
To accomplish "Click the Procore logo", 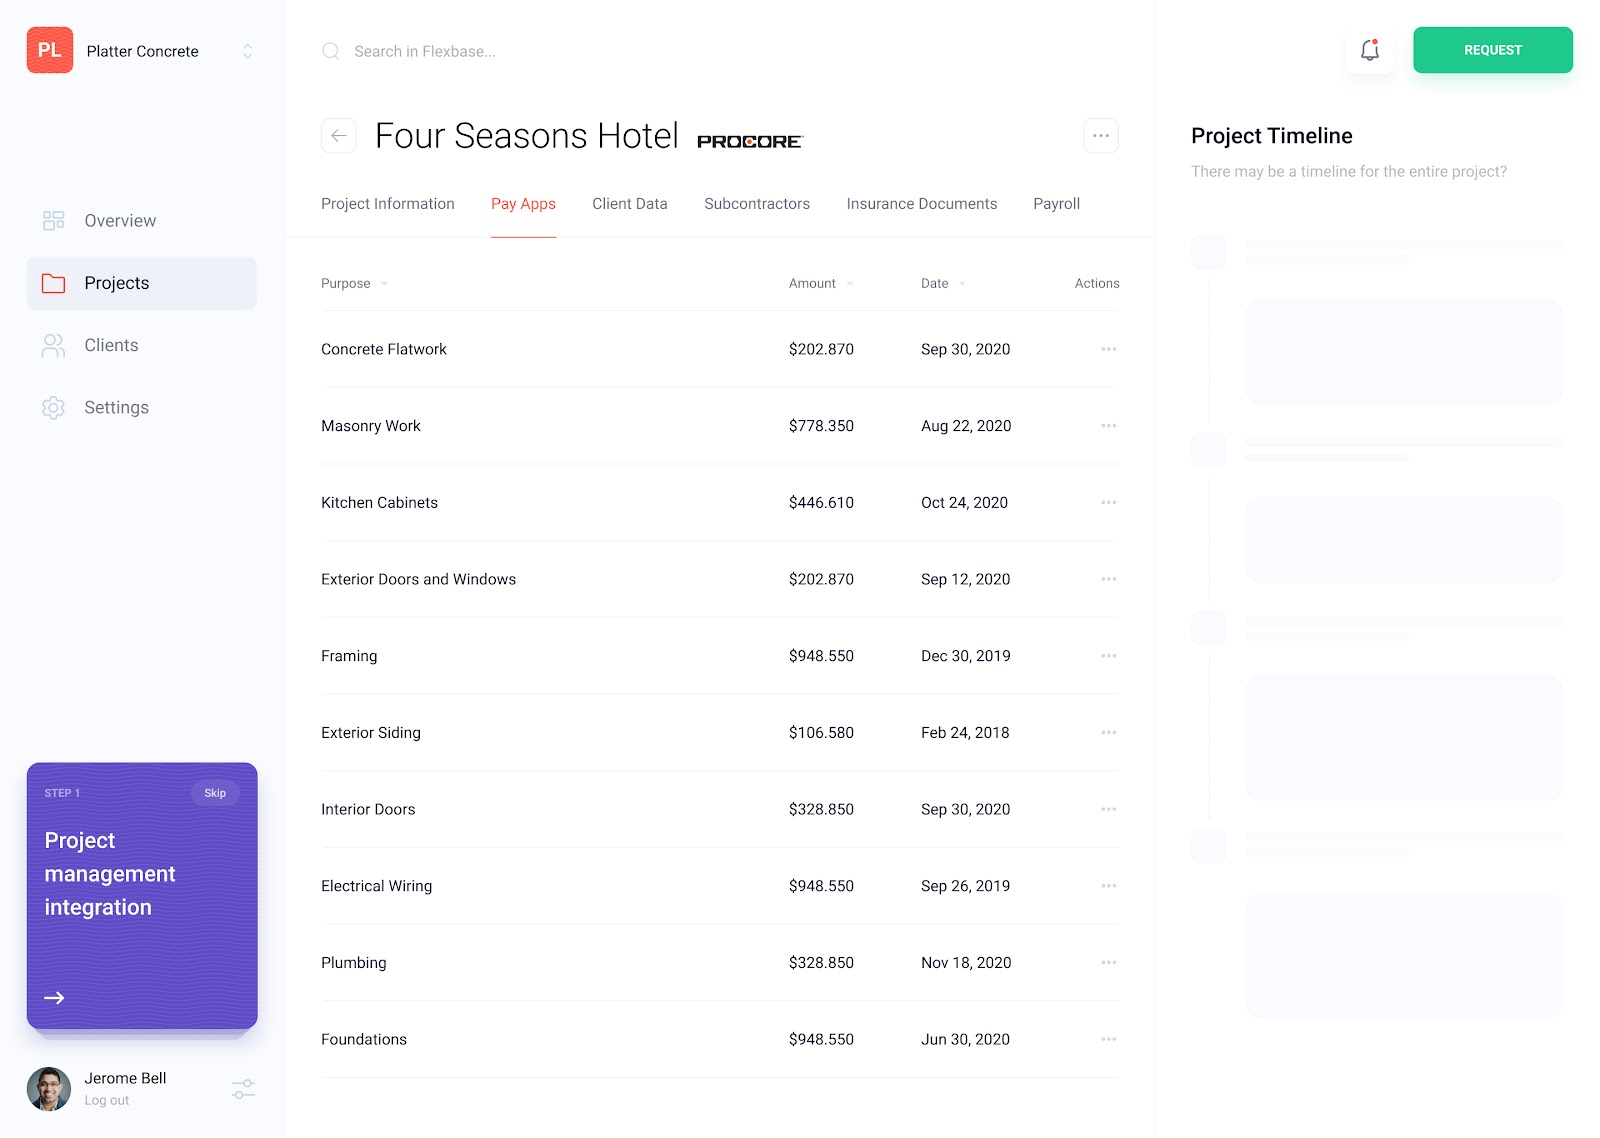I will click(750, 142).
